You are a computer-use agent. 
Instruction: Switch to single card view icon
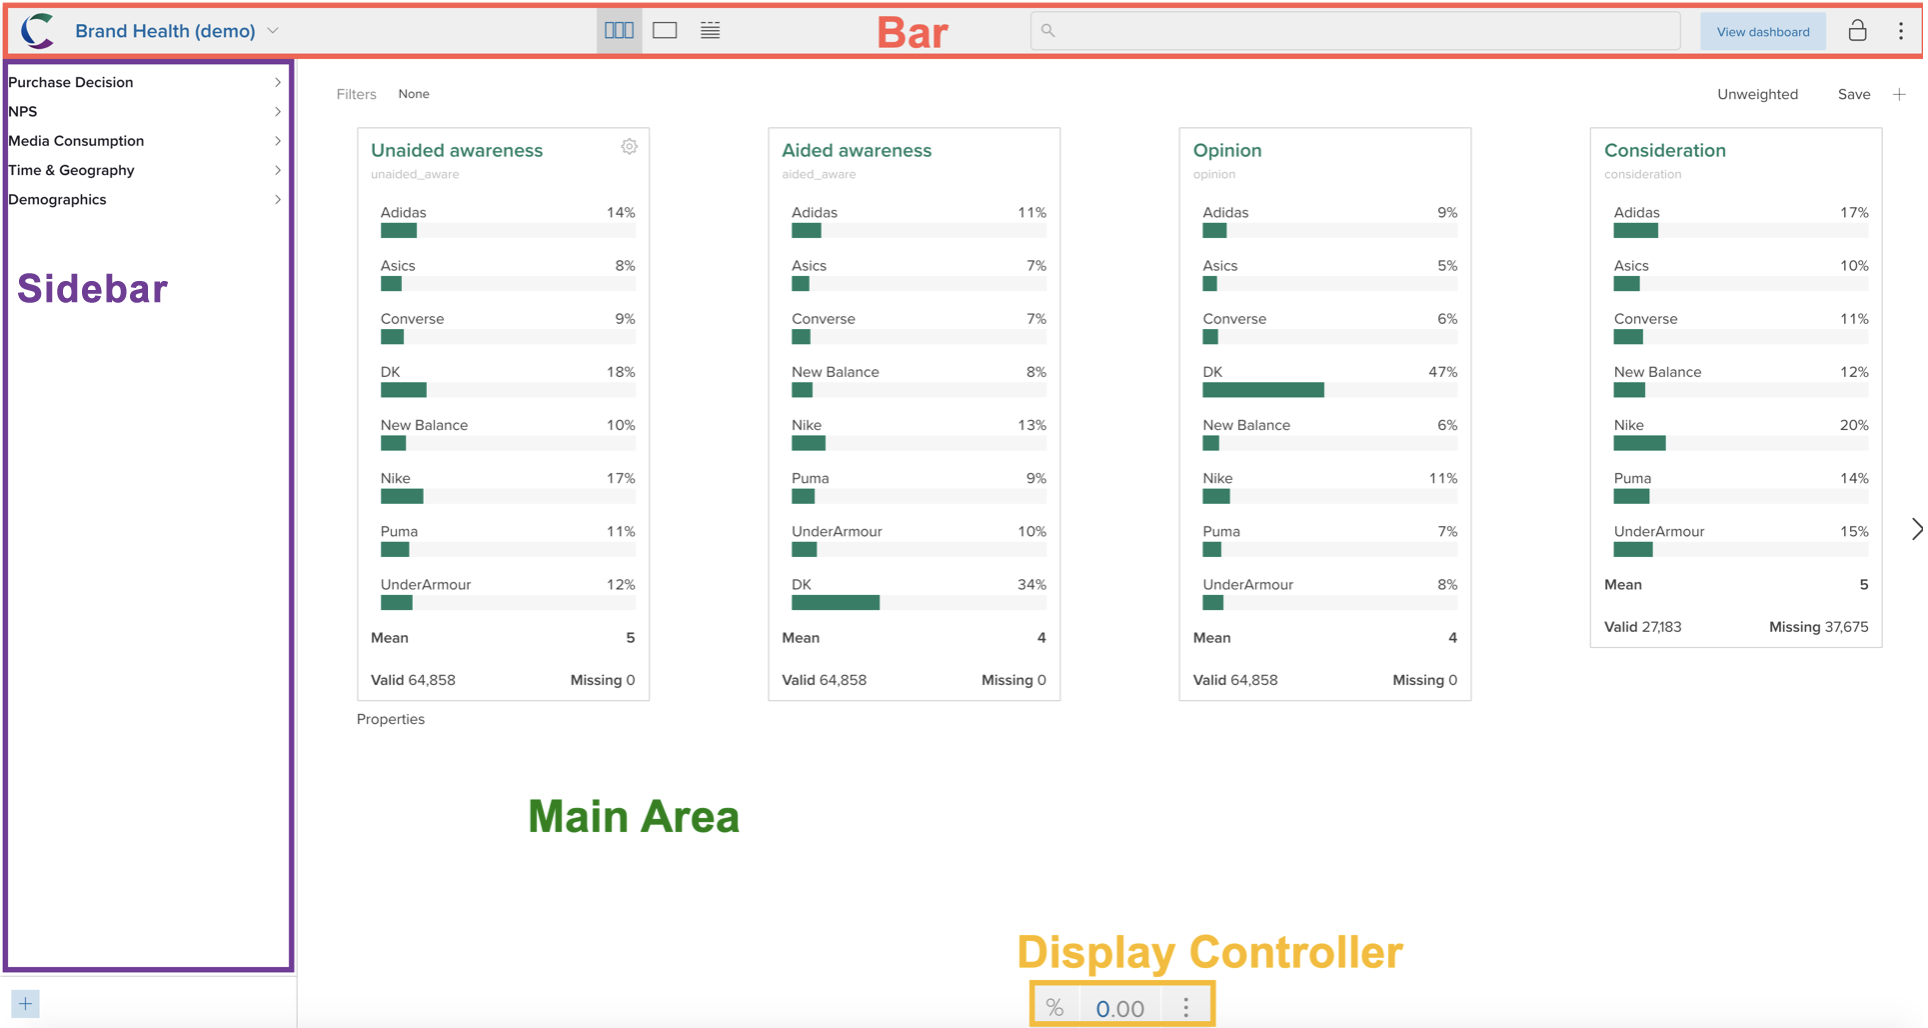[665, 30]
